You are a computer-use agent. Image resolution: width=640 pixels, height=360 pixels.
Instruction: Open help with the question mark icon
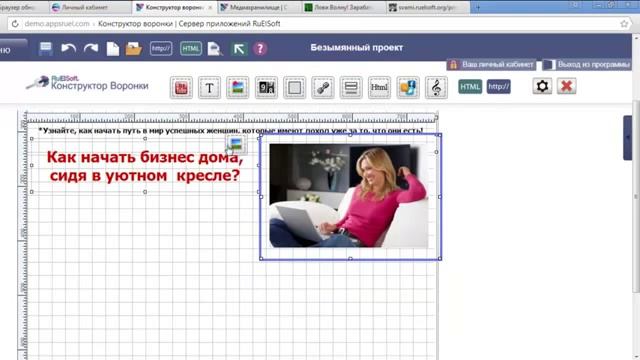click(x=260, y=49)
